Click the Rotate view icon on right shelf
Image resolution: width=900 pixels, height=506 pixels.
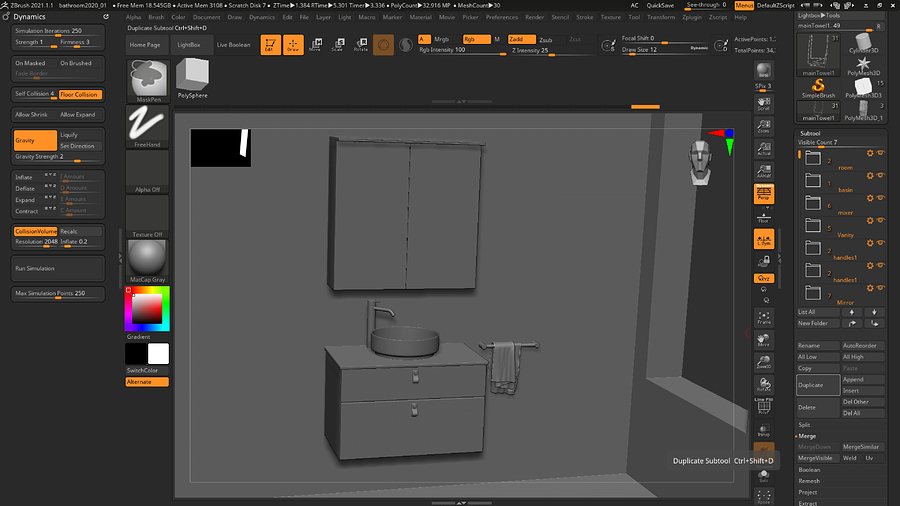[764, 384]
